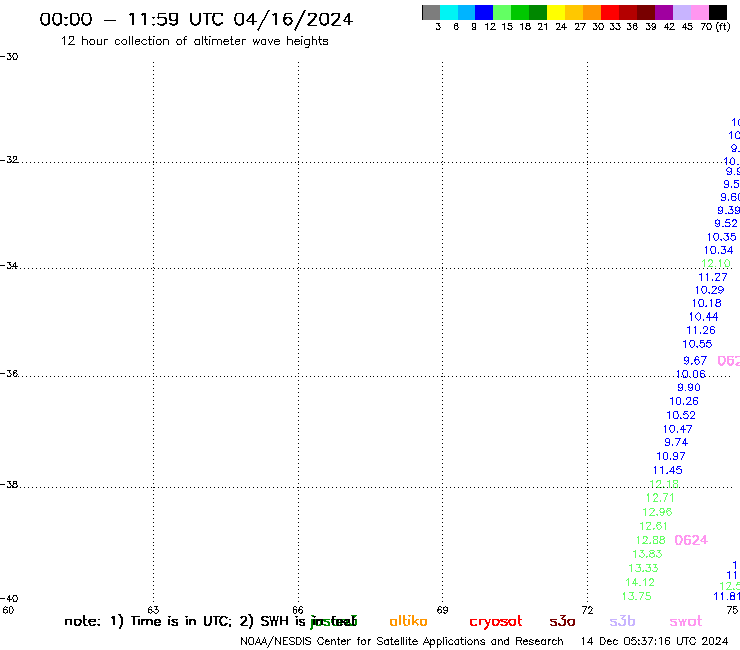Click the longitude axis label 66
This screenshot has width=740, height=650.
click(x=298, y=610)
